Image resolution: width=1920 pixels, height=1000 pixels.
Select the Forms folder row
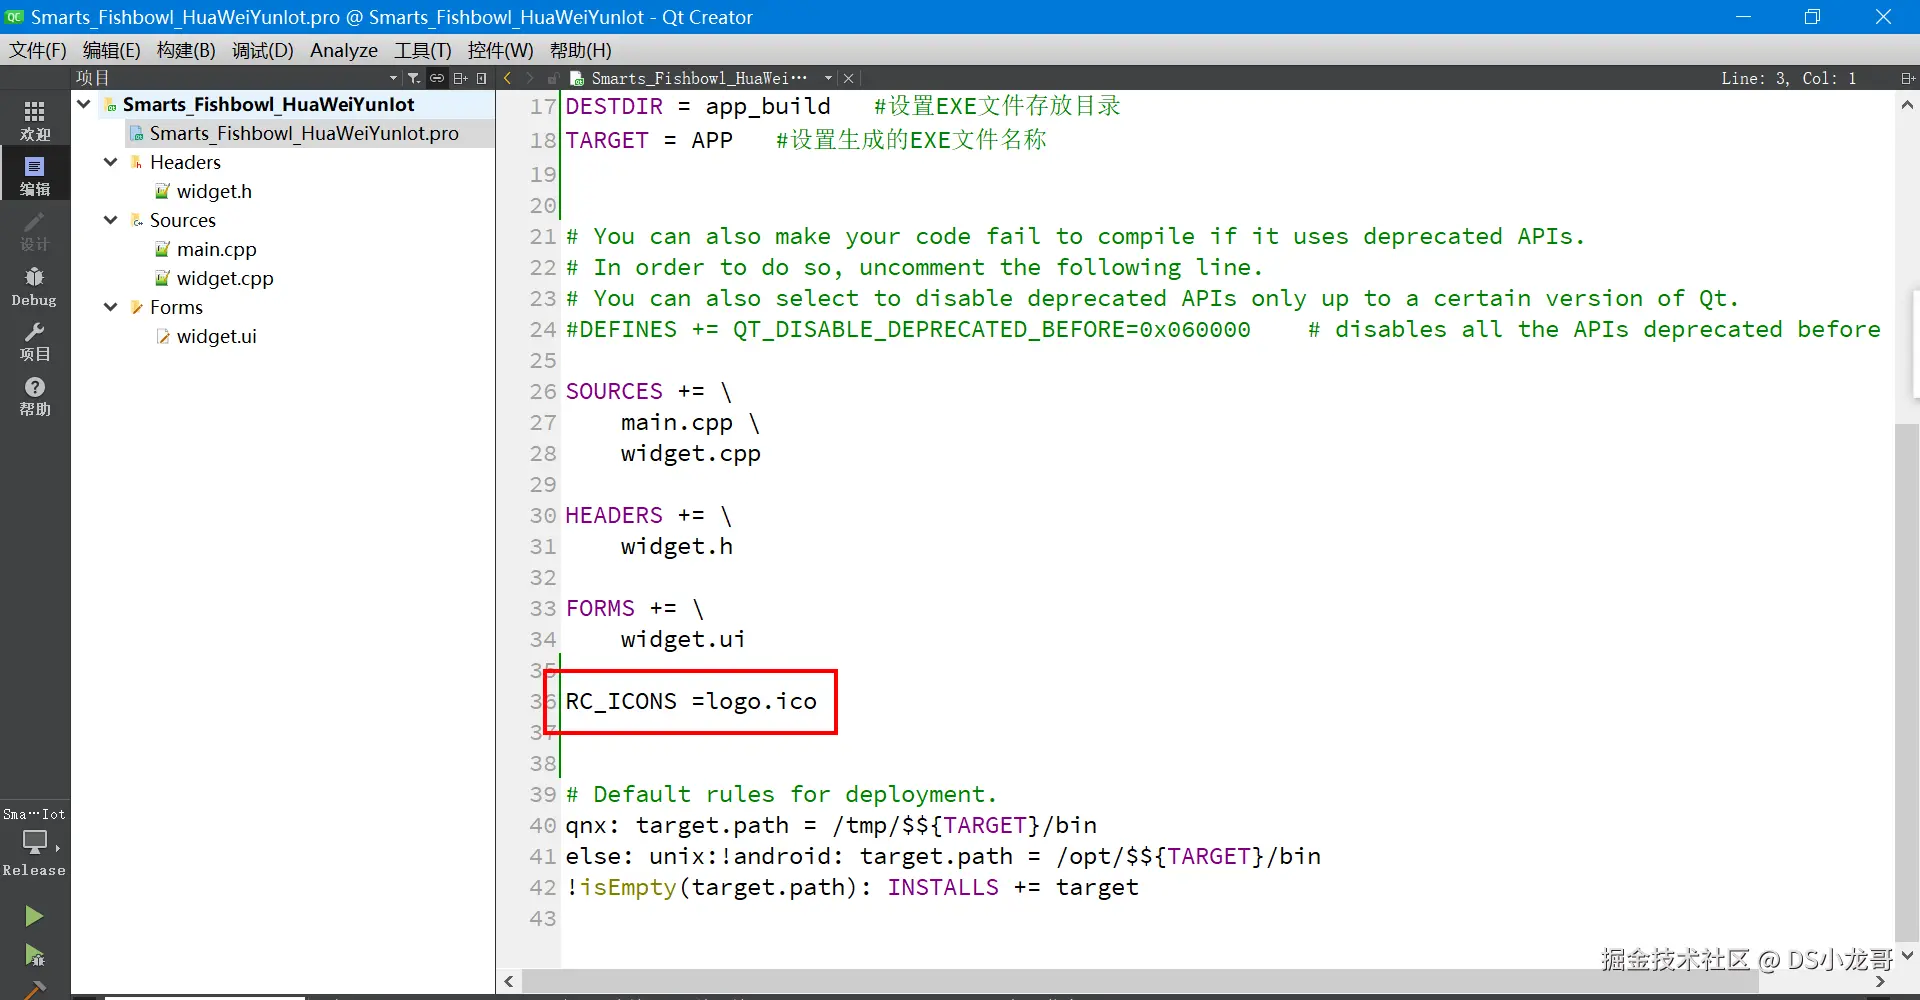(x=176, y=307)
